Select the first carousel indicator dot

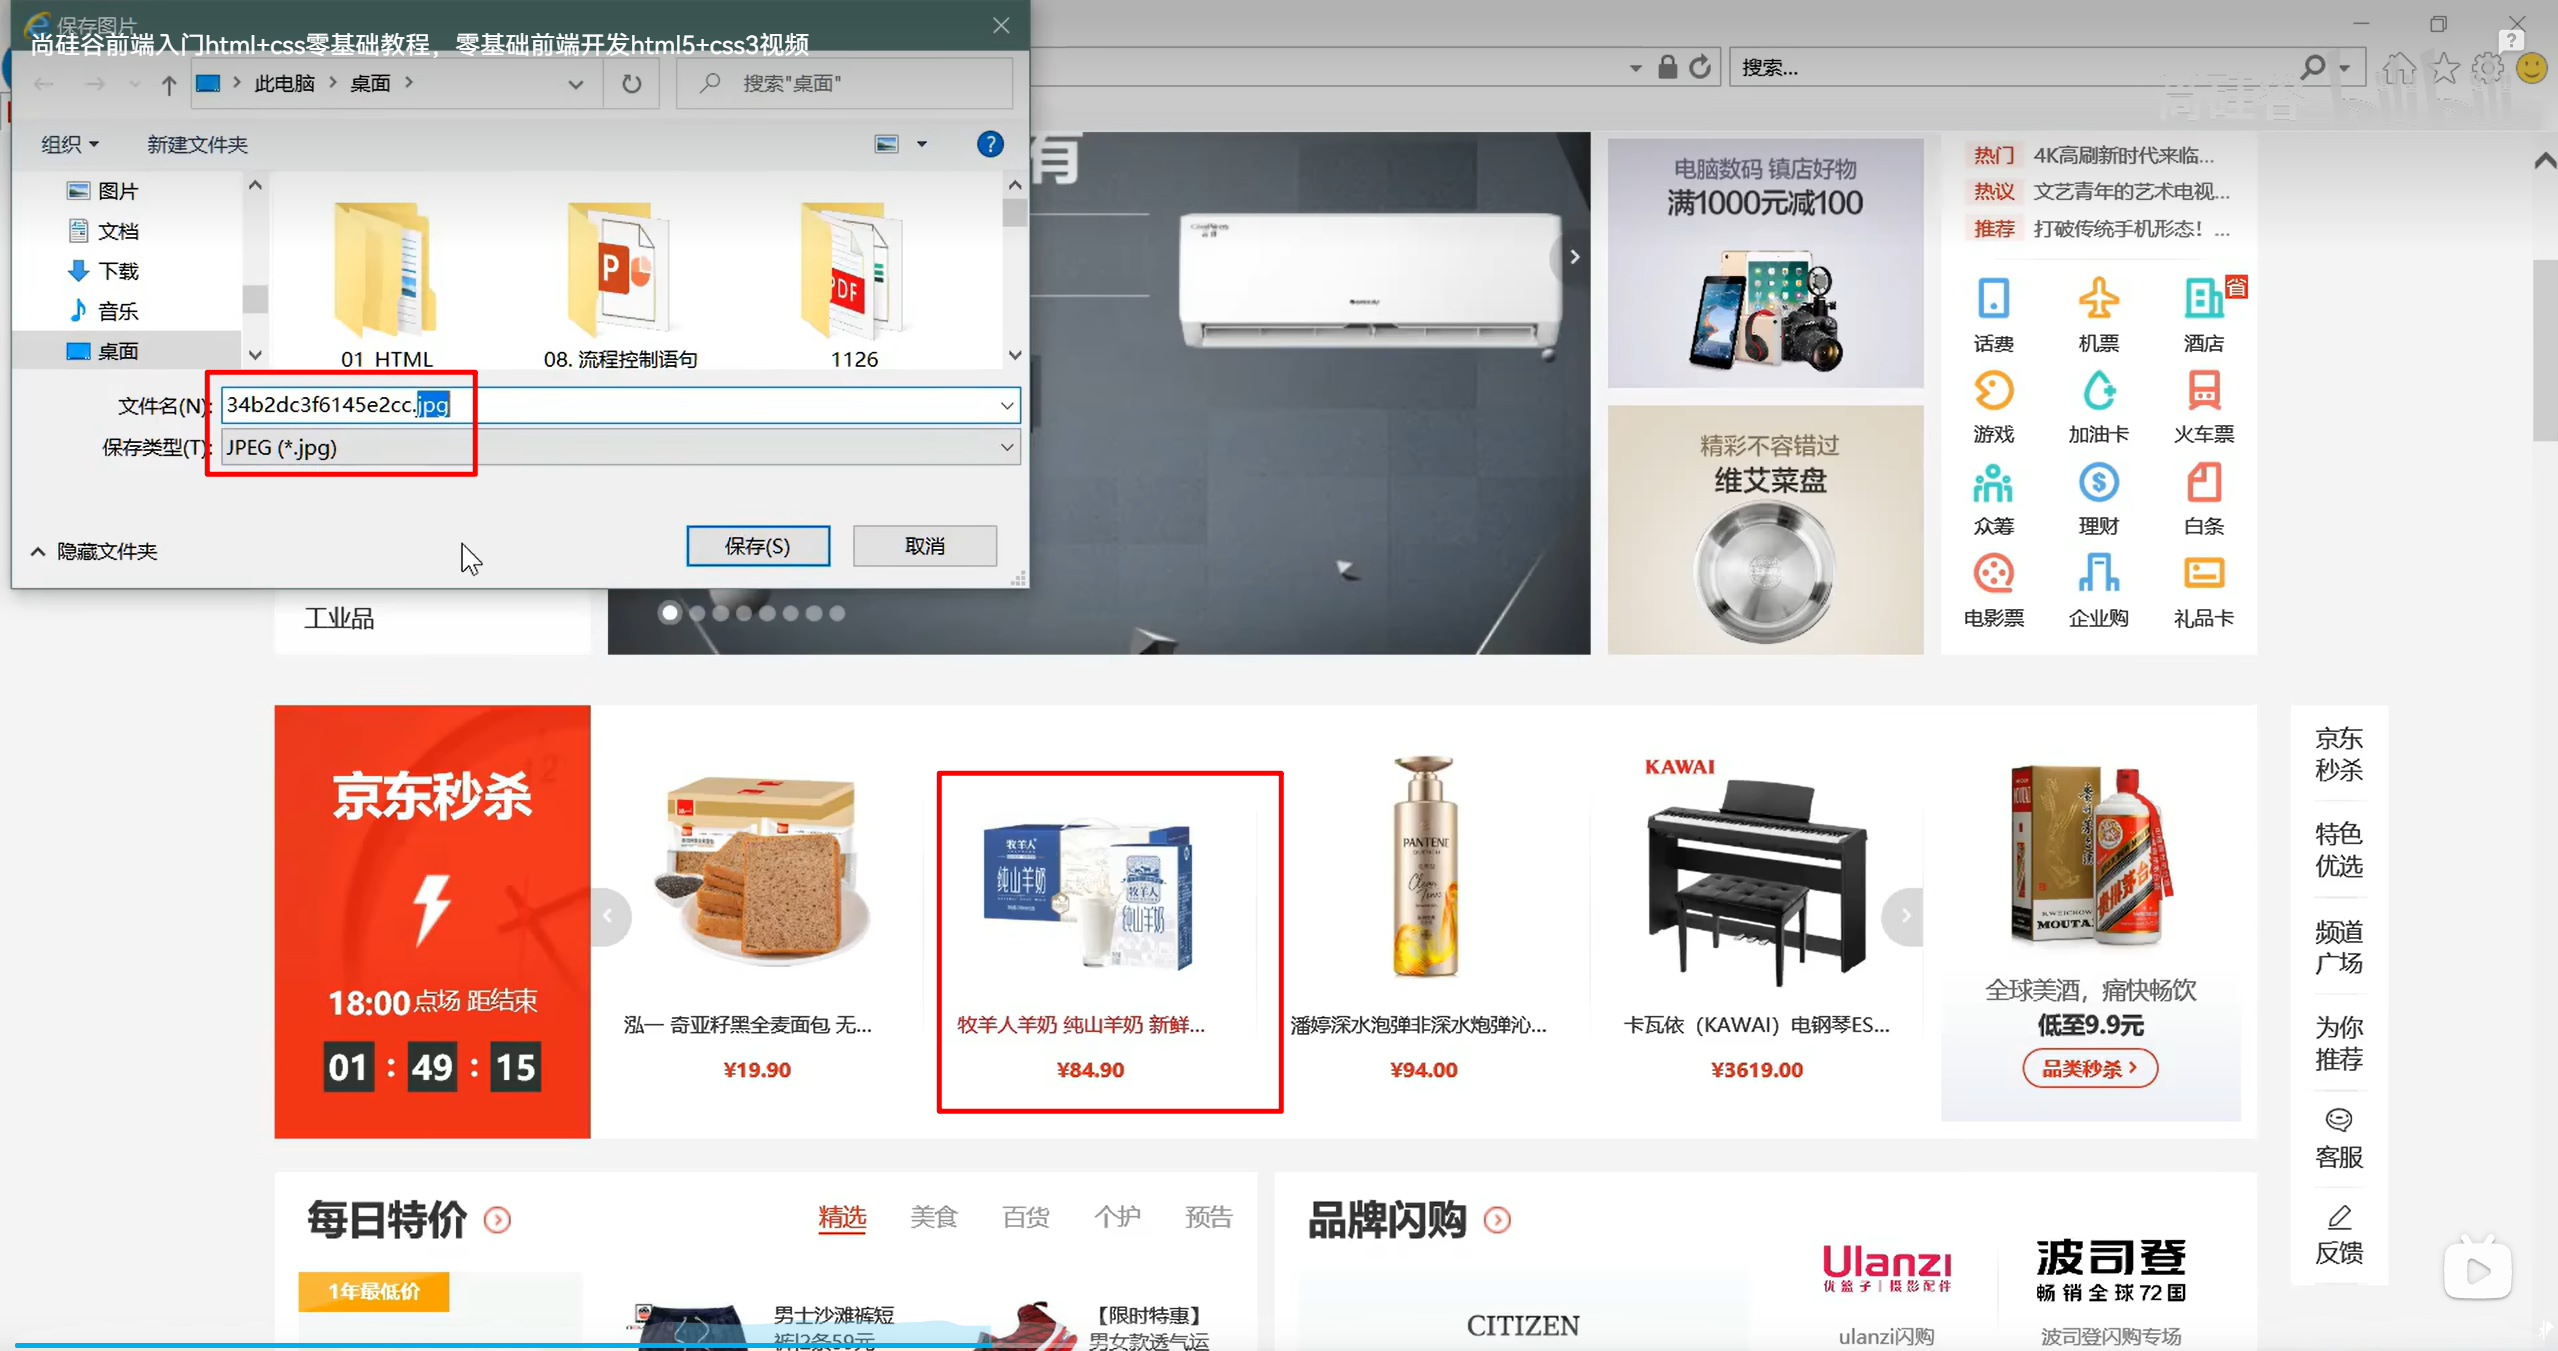click(x=669, y=613)
